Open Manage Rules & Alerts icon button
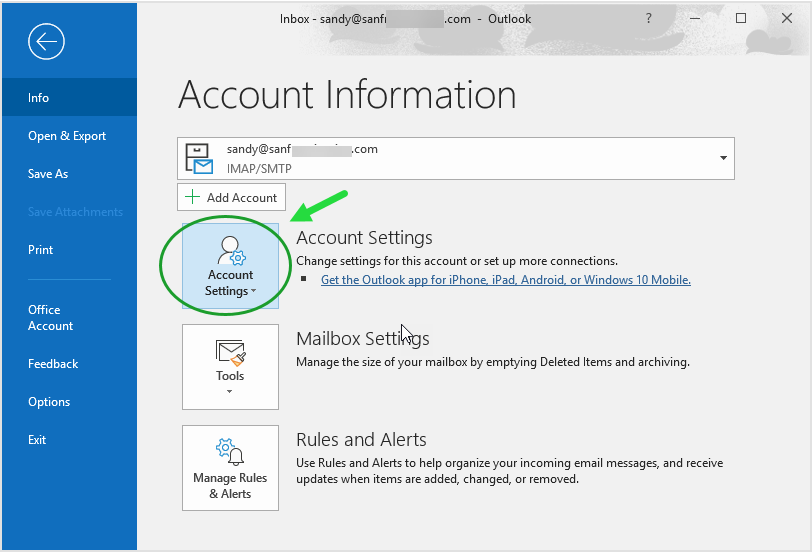The image size is (812, 554). [230, 467]
